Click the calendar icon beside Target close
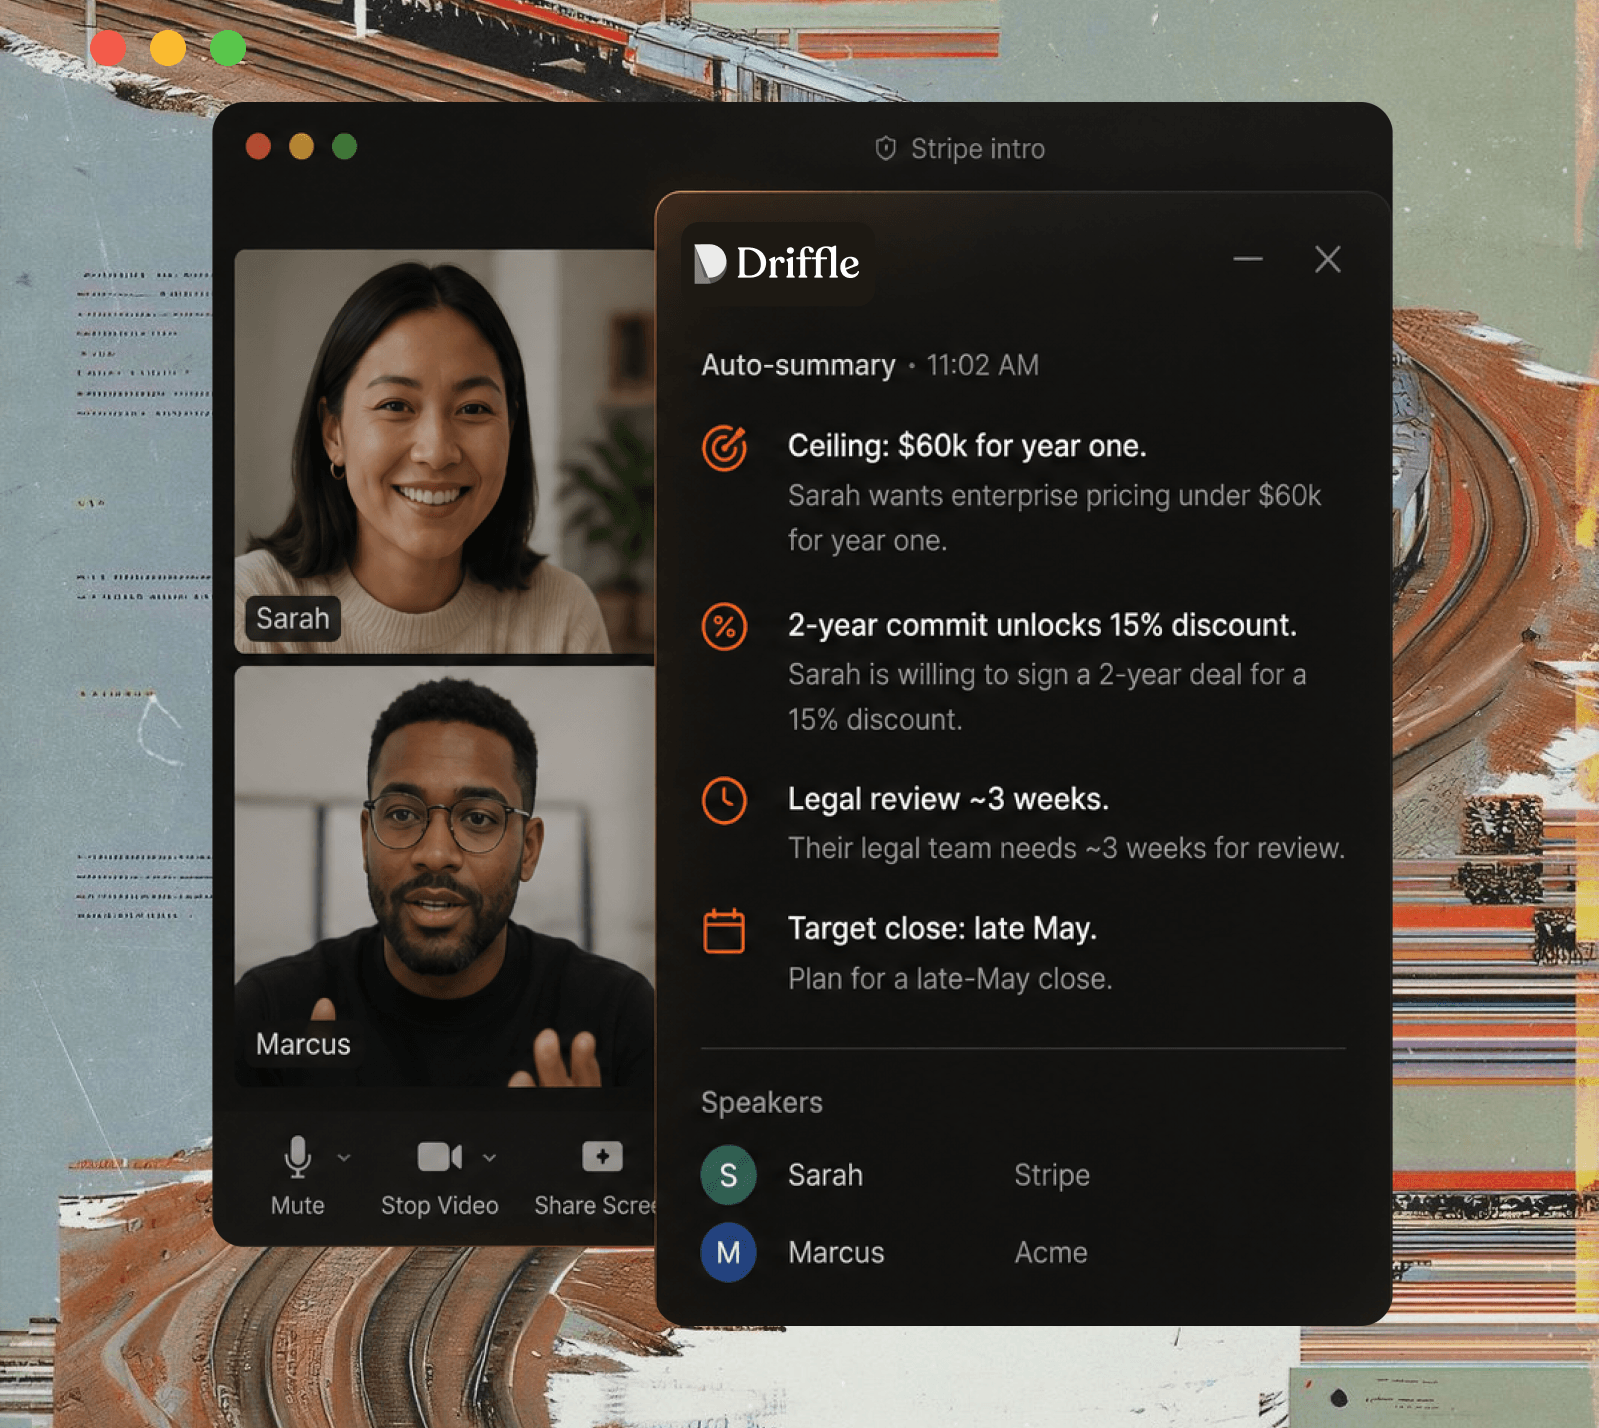1599x1428 pixels. [725, 931]
